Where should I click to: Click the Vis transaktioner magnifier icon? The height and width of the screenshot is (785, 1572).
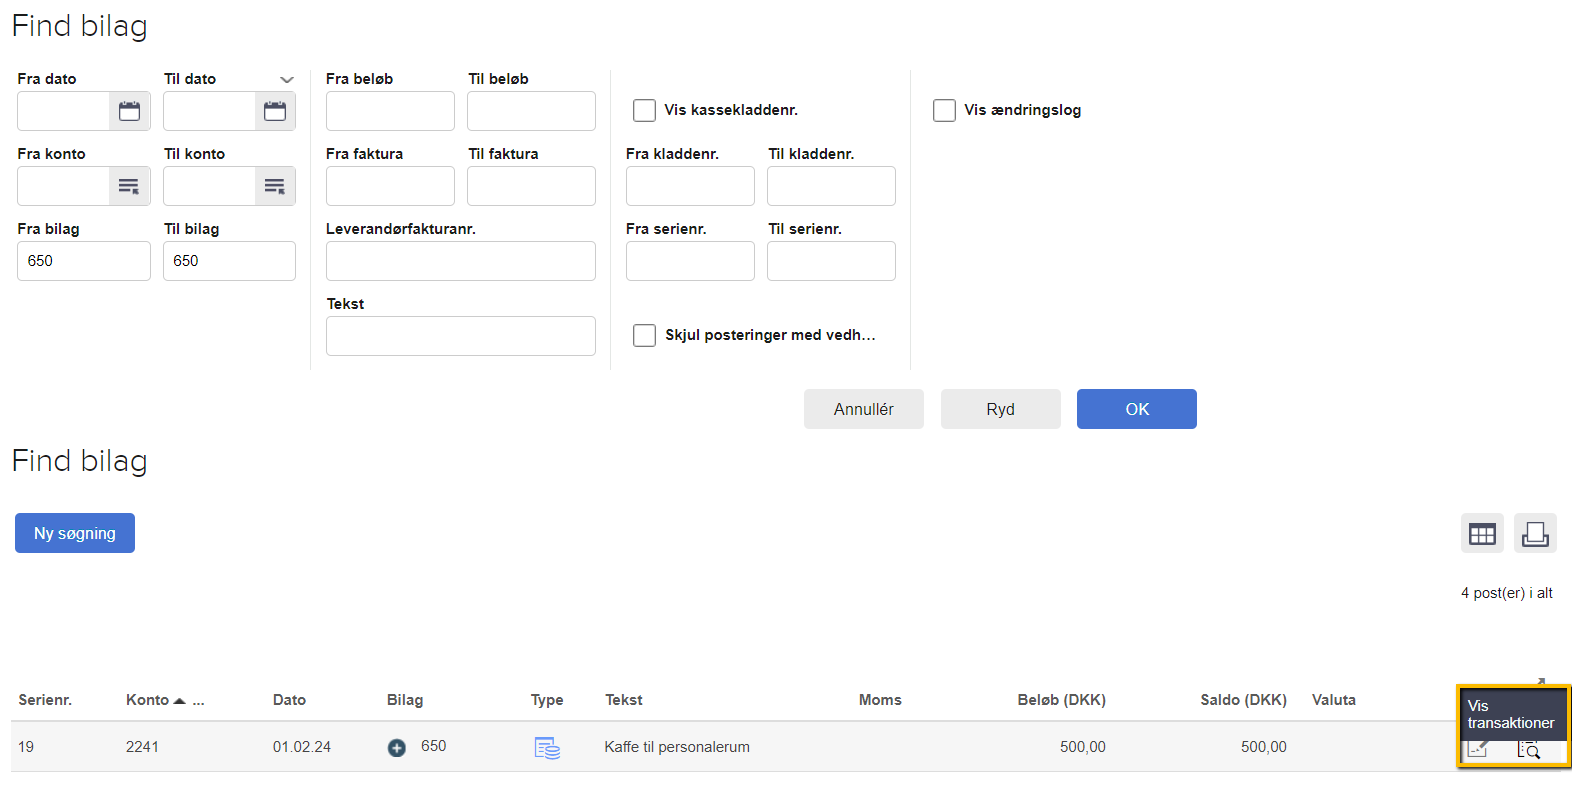pos(1529,750)
